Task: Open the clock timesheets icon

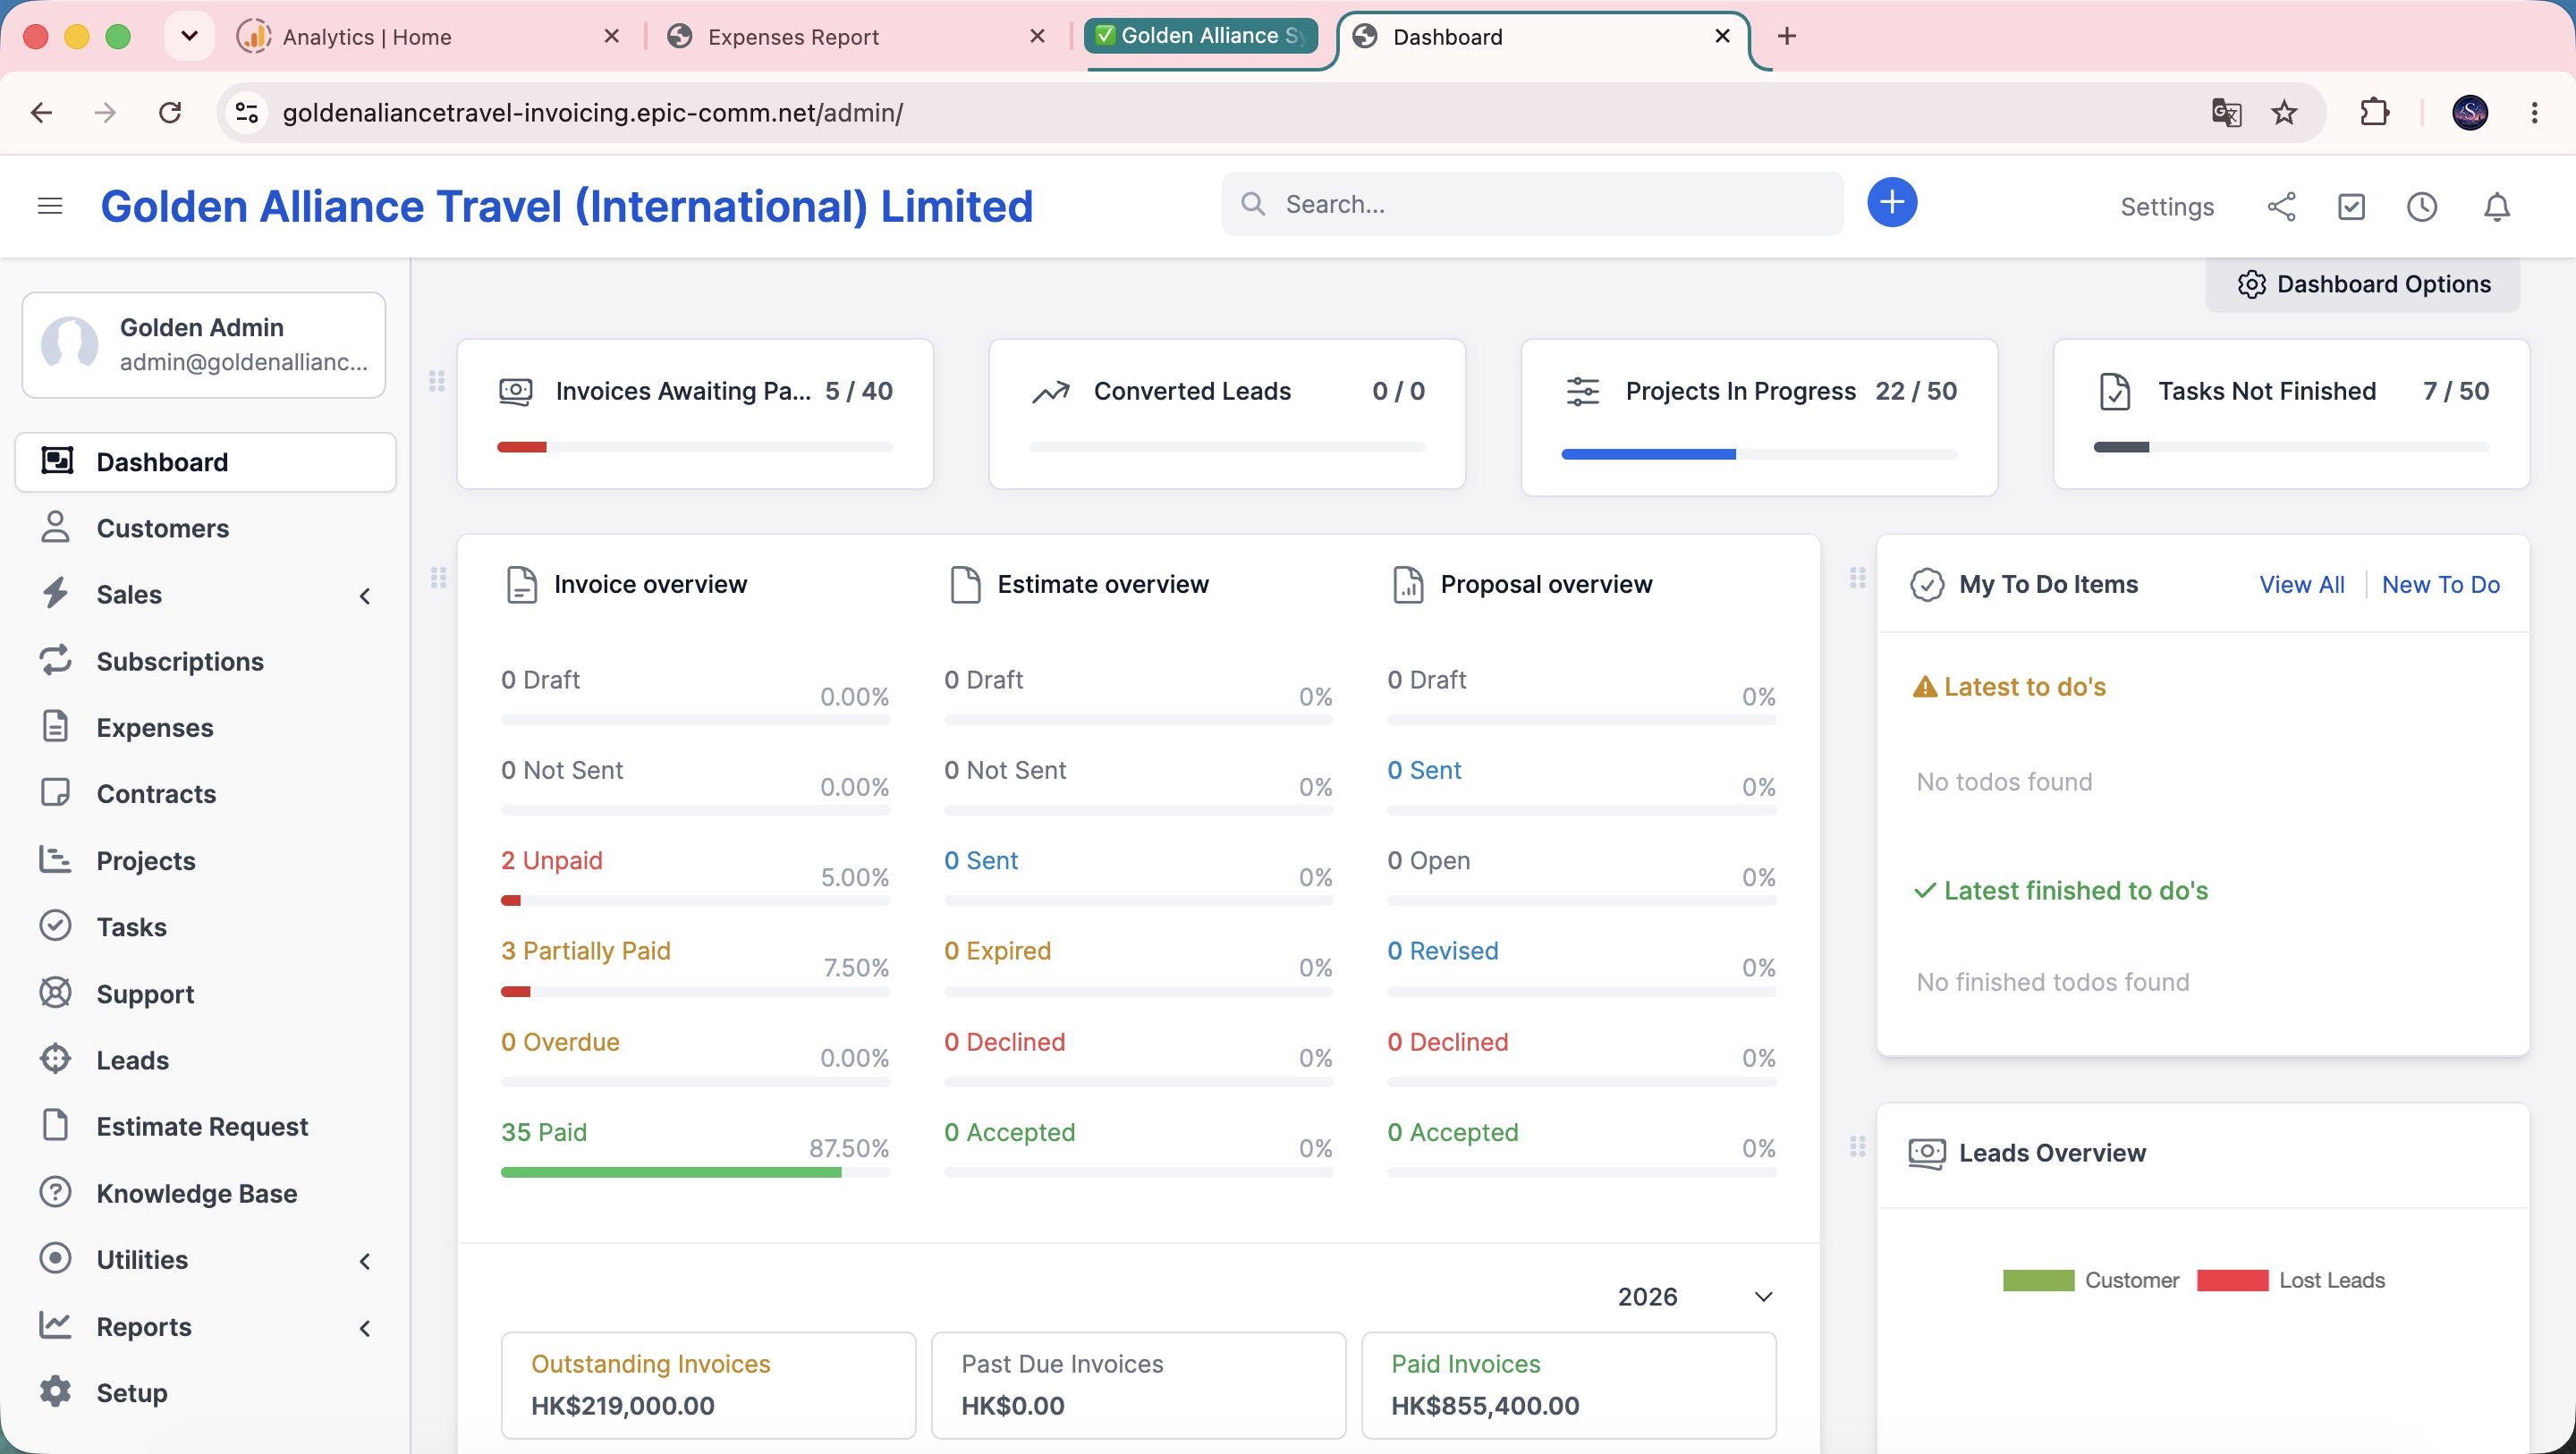Action: 2421,207
